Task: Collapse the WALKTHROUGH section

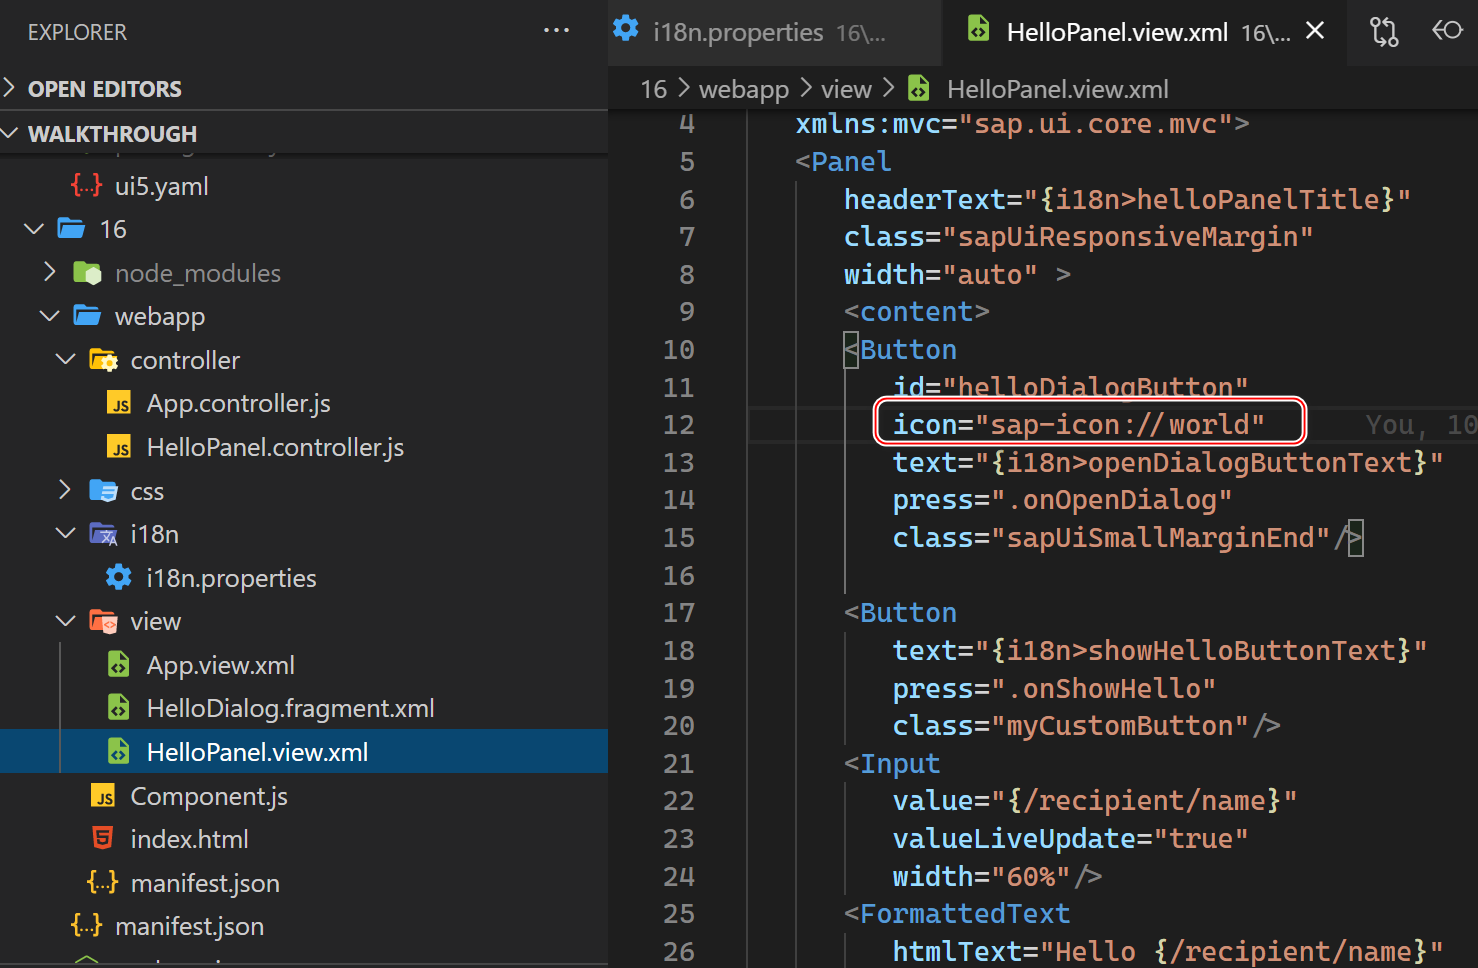Action: 11,133
